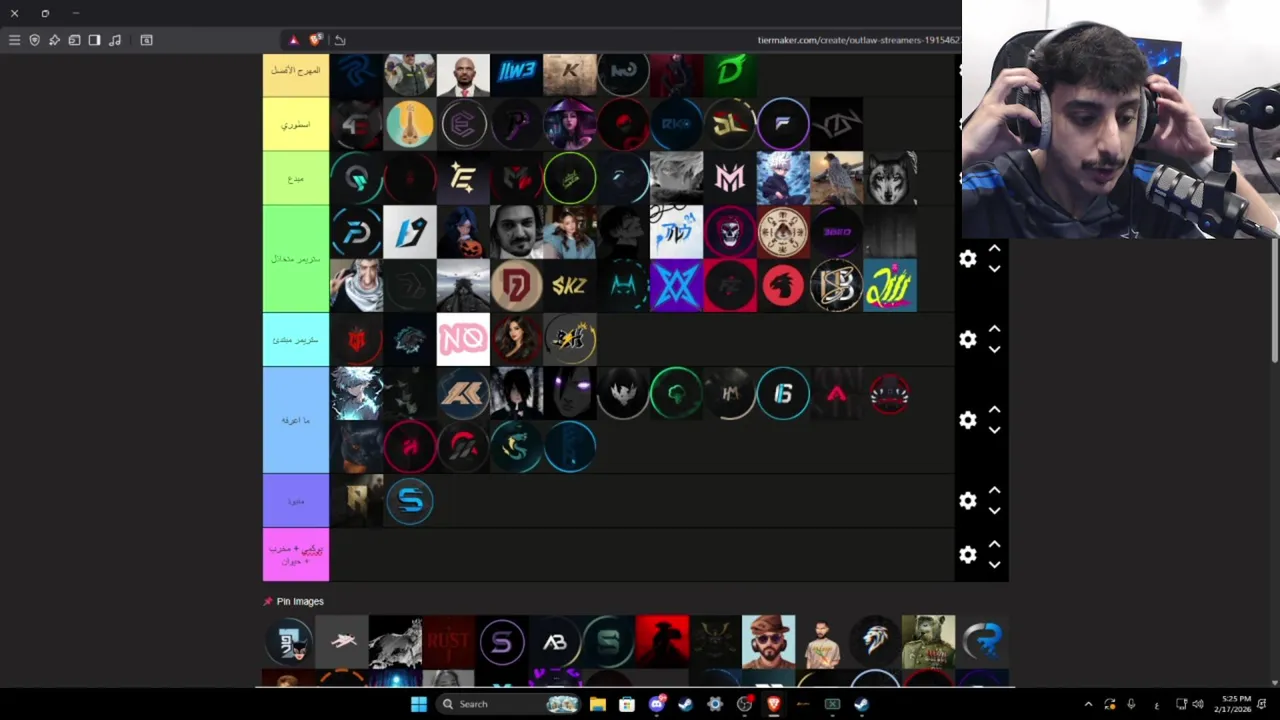Select the teal 6 circle logo image
Screen dimensions: 1280x720
pyautogui.click(x=783, y=394)
